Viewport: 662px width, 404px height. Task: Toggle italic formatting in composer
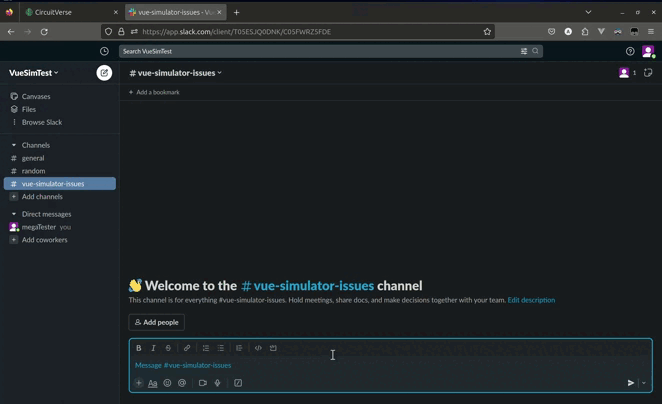(x=153, y=348)
